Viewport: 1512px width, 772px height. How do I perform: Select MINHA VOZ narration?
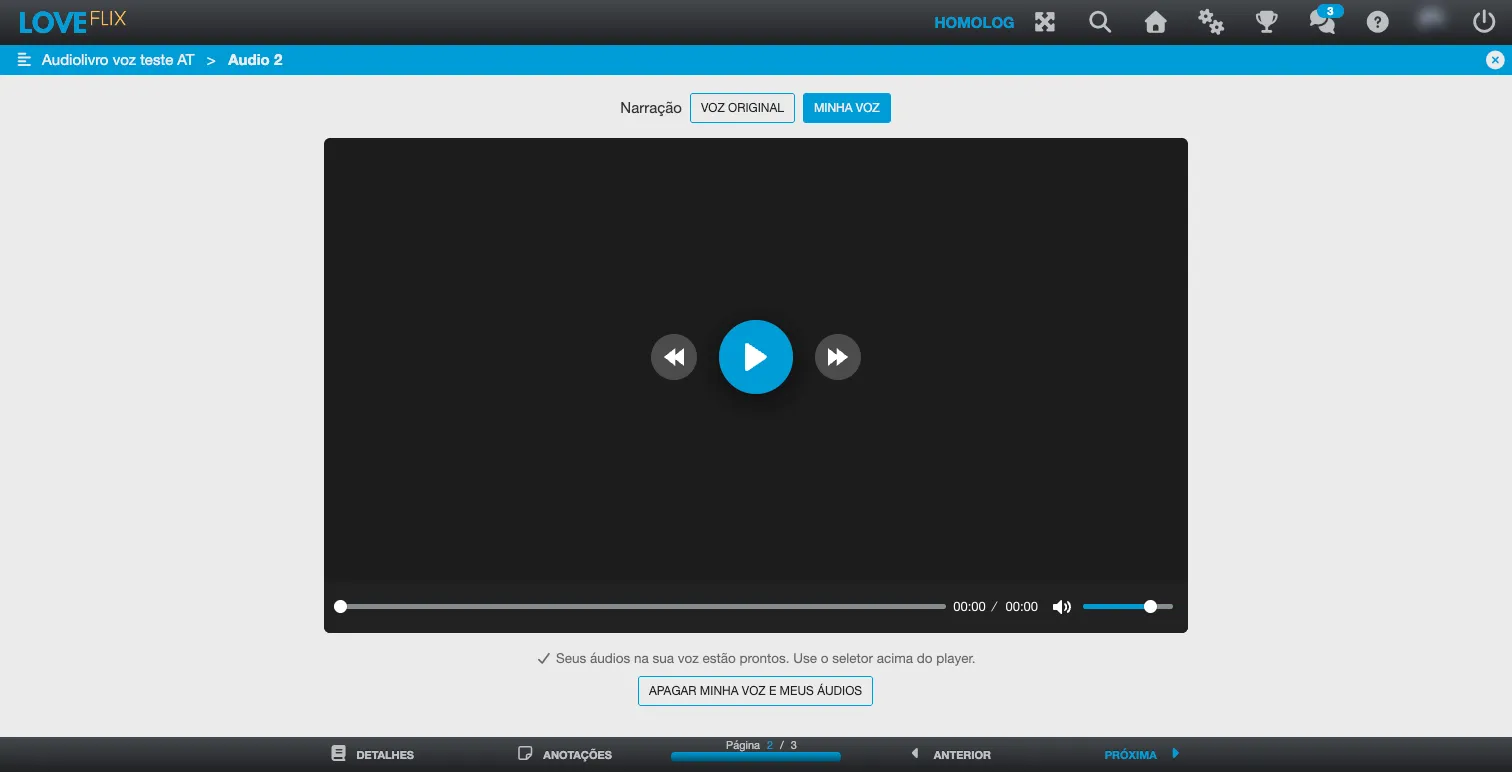[x=847, y=108]
